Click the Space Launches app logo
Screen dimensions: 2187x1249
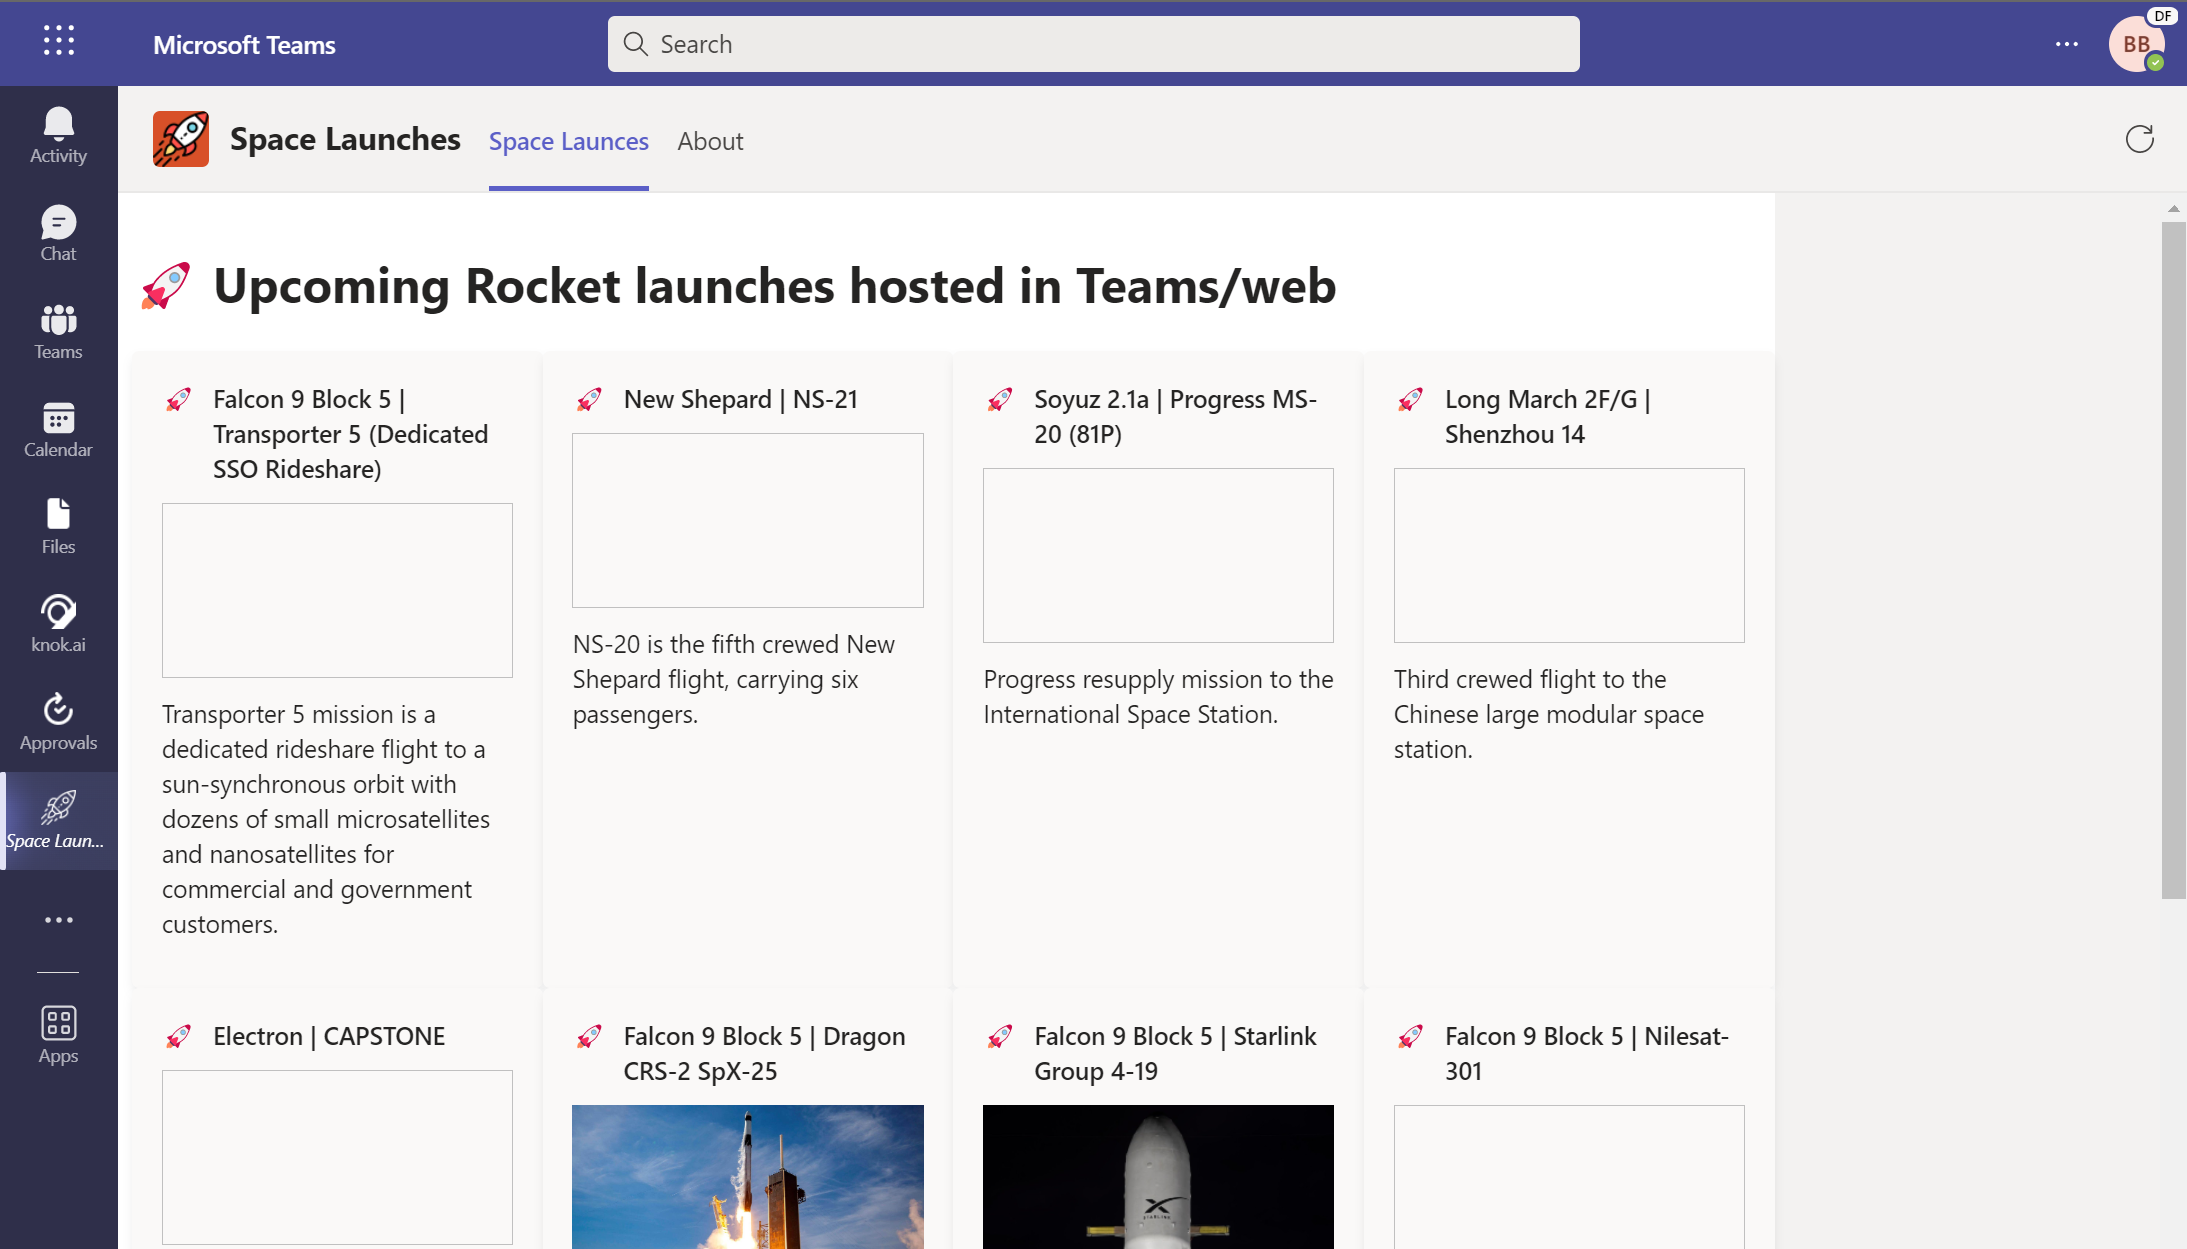coord(181,139)
